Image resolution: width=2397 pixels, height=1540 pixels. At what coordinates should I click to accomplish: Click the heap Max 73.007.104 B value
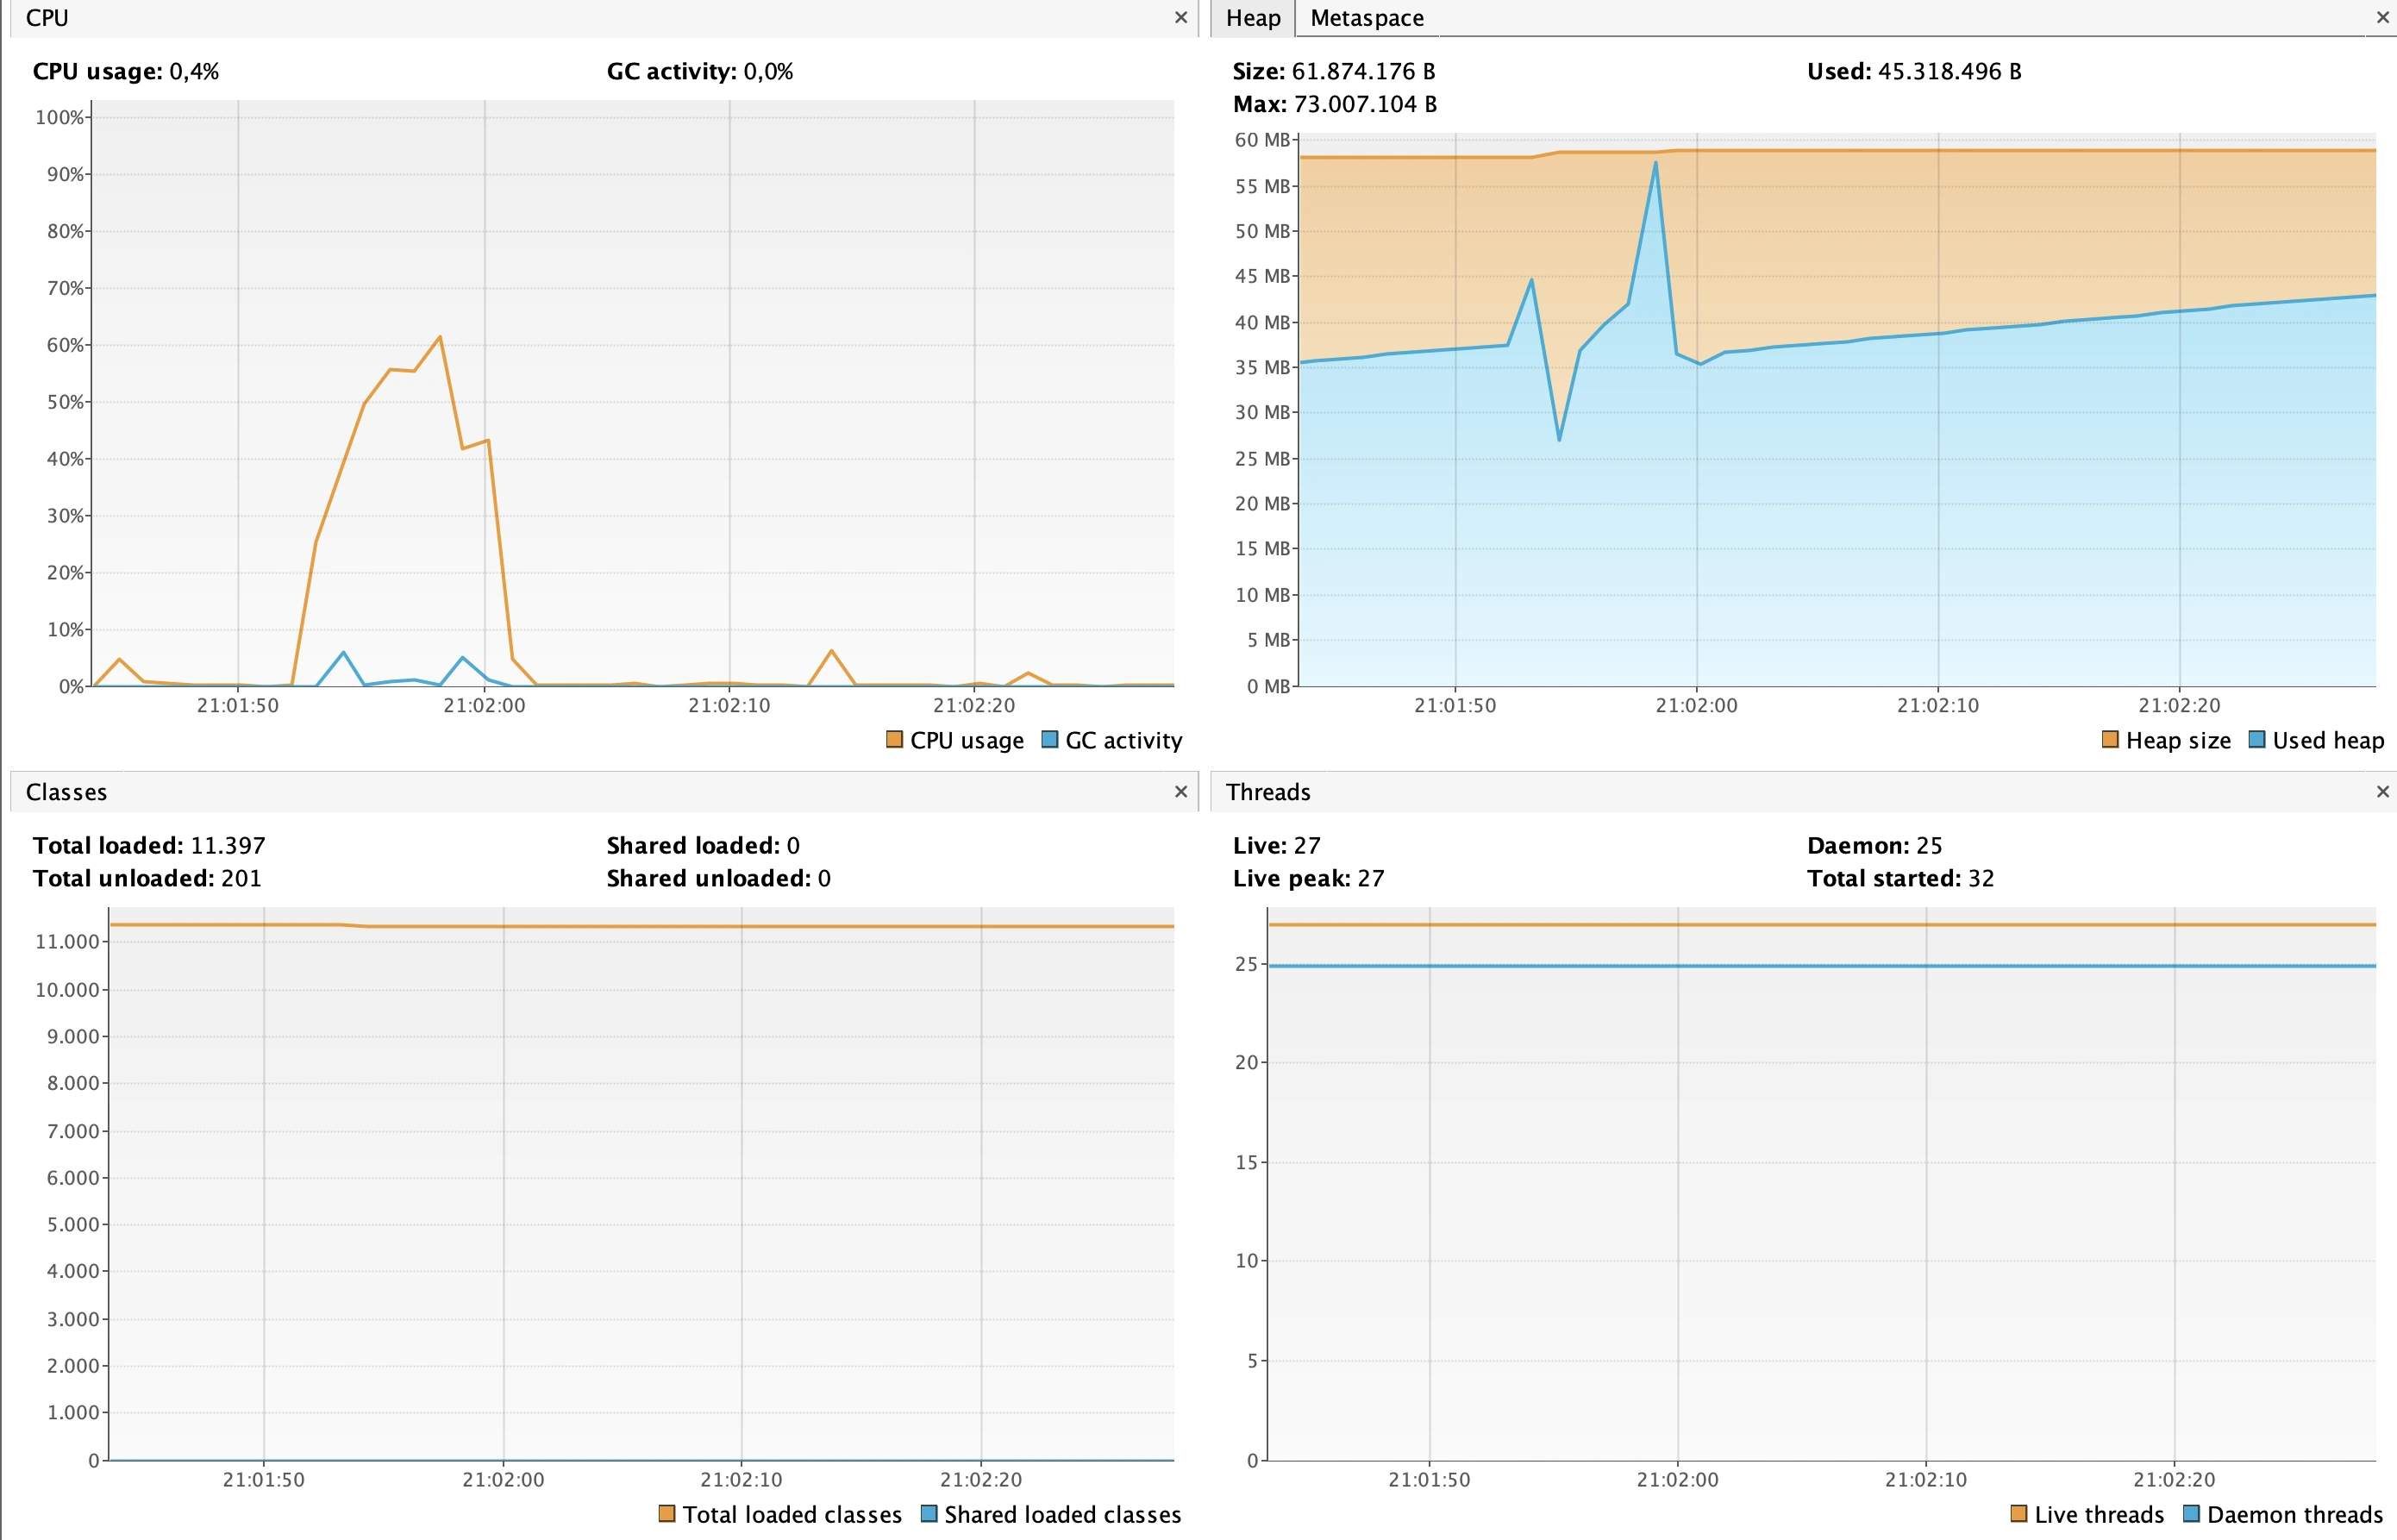point(1366,104)
